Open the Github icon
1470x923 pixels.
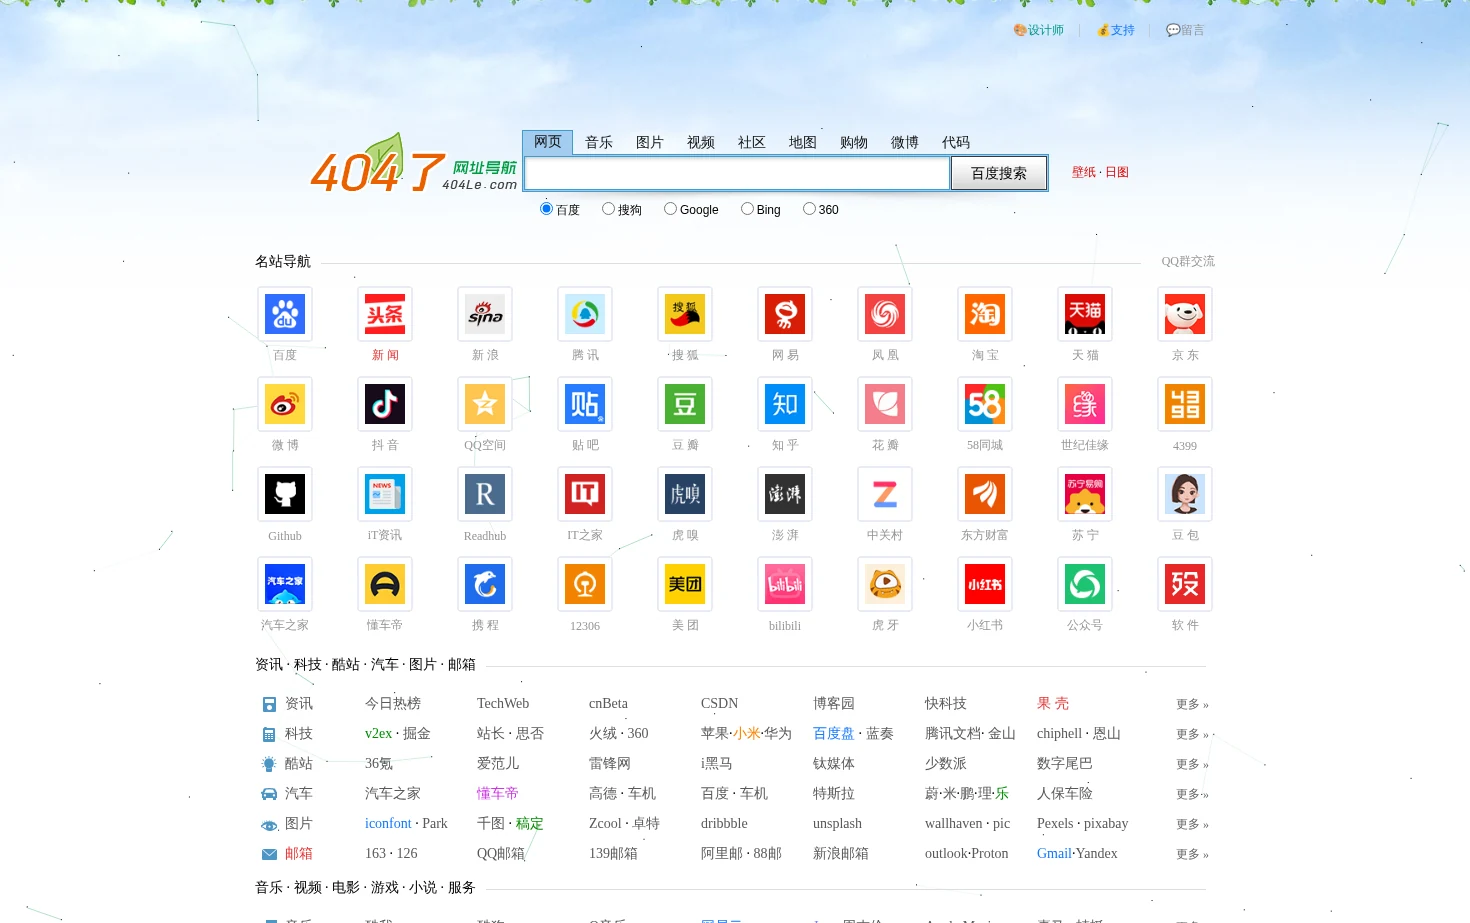[285, 494]
